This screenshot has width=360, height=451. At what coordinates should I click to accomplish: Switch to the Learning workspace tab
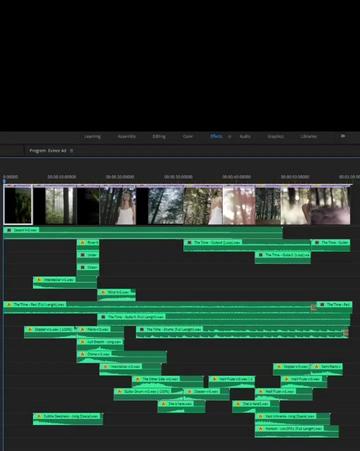click(x=92, y=136)
